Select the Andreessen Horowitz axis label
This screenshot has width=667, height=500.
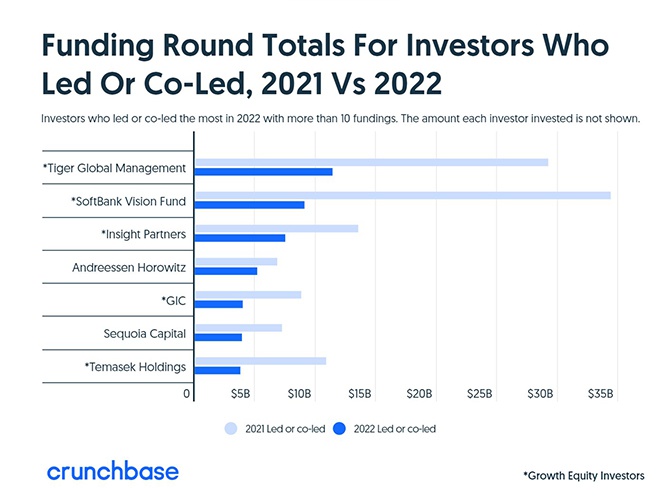(x=129, y=267)
